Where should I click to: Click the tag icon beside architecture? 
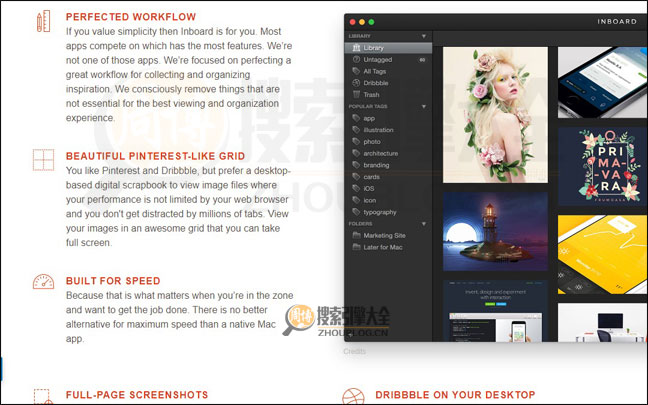tap(356, 153)
